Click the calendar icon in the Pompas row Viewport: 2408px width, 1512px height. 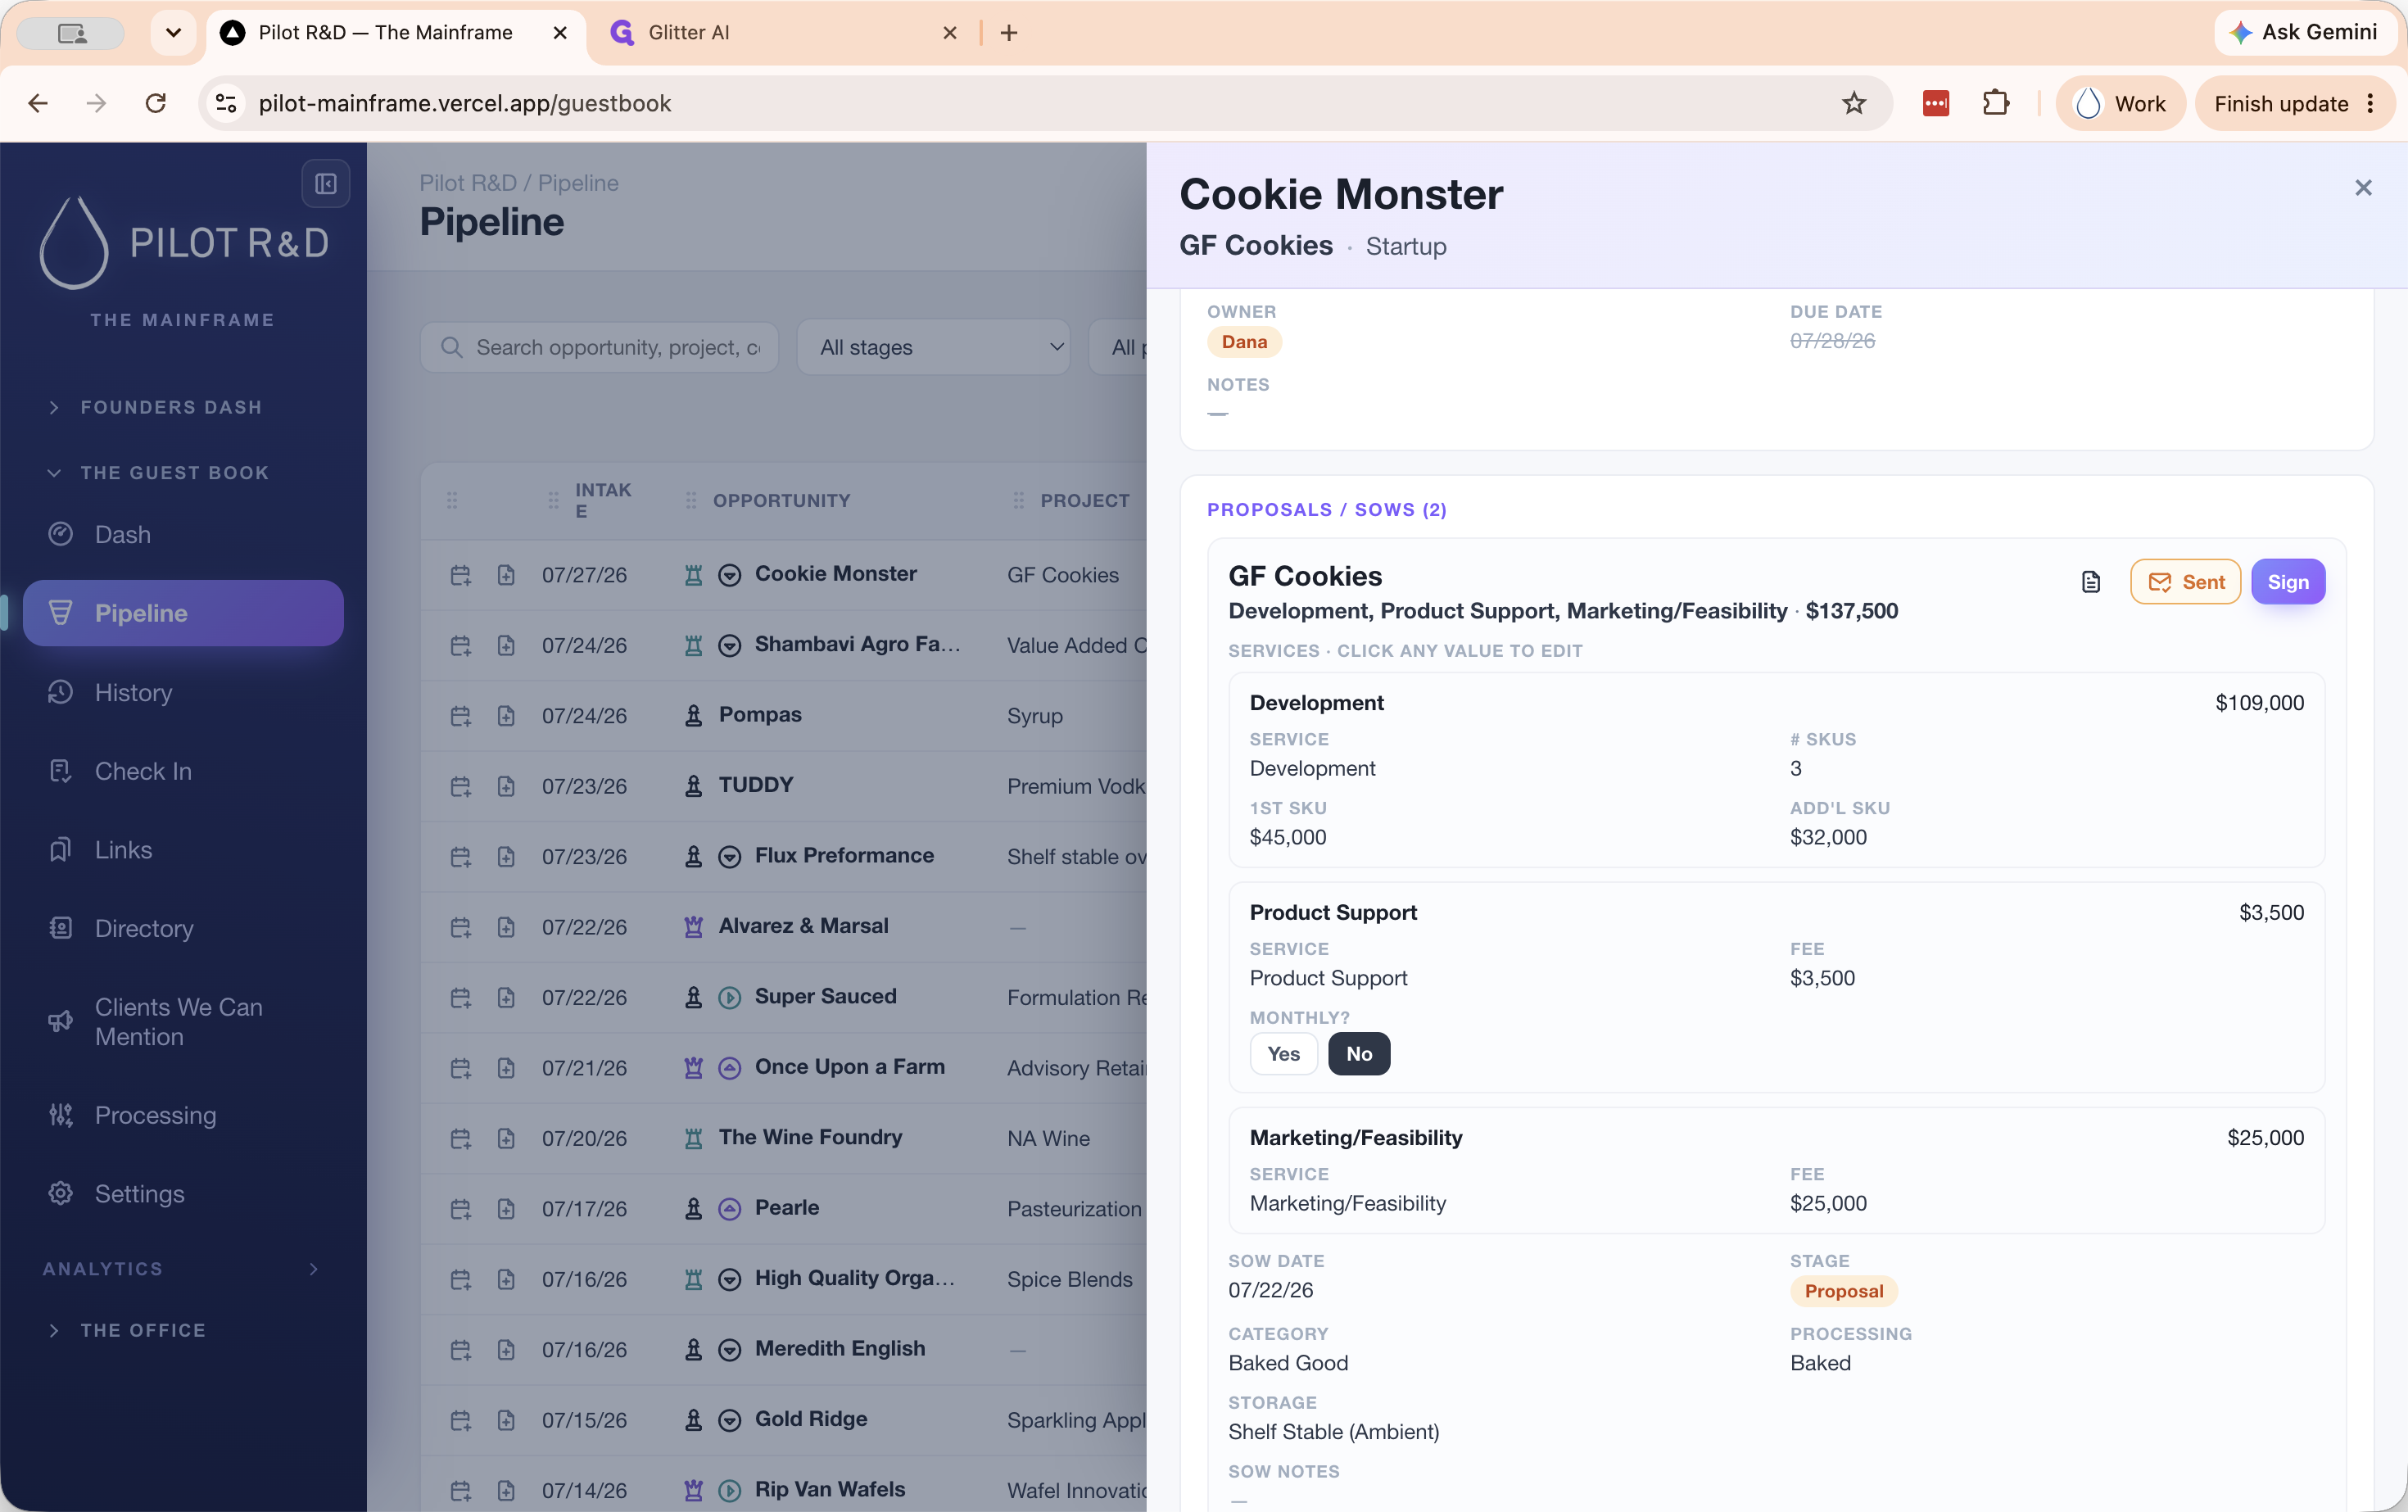pos(460,716)
